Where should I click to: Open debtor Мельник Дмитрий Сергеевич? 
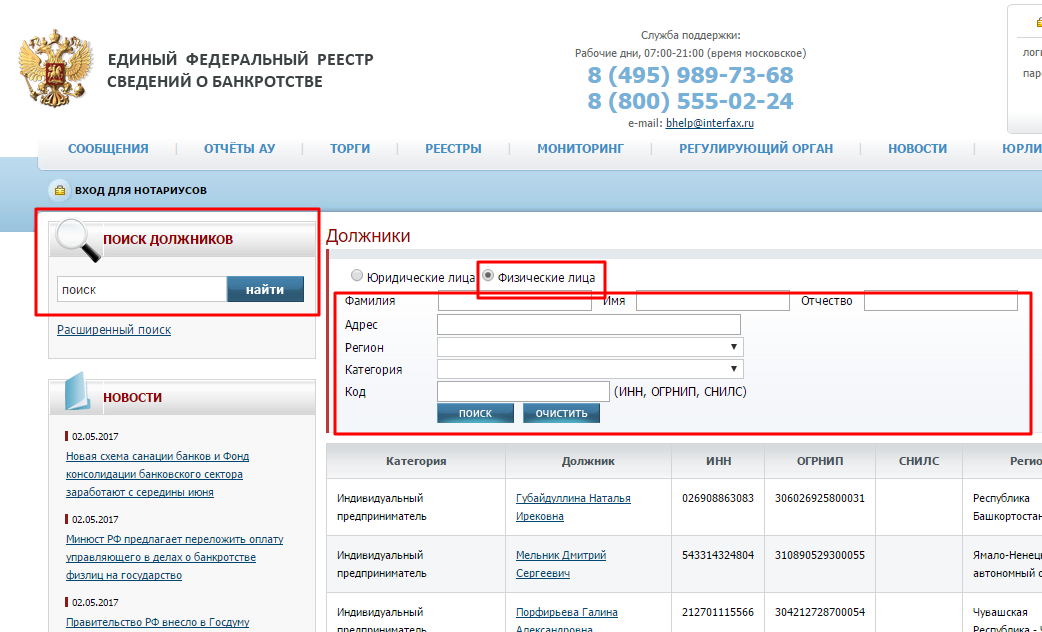pyautogui.click(x=561, y=564)
